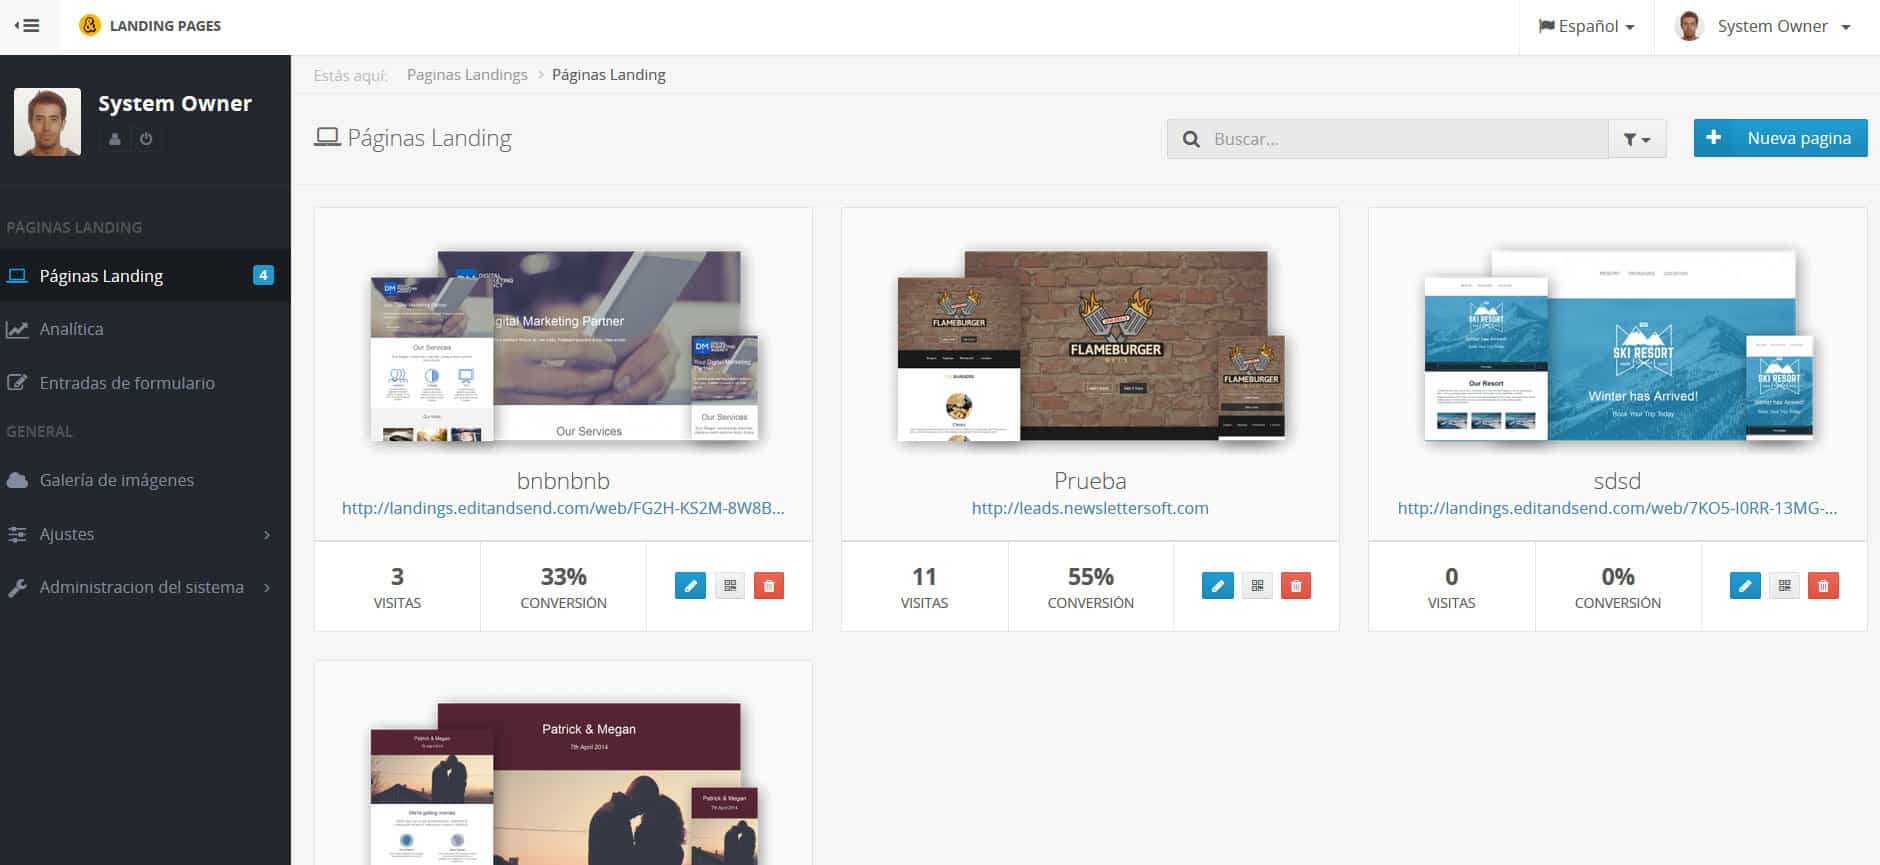This screenshot has width=1880, height=865.
Task: Expand the Ajustes submenu
Action: [x=145, y=534]
